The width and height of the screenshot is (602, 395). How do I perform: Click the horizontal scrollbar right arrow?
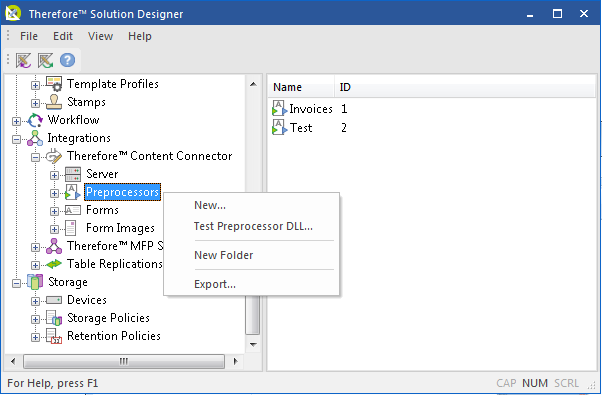pos(235,361)
